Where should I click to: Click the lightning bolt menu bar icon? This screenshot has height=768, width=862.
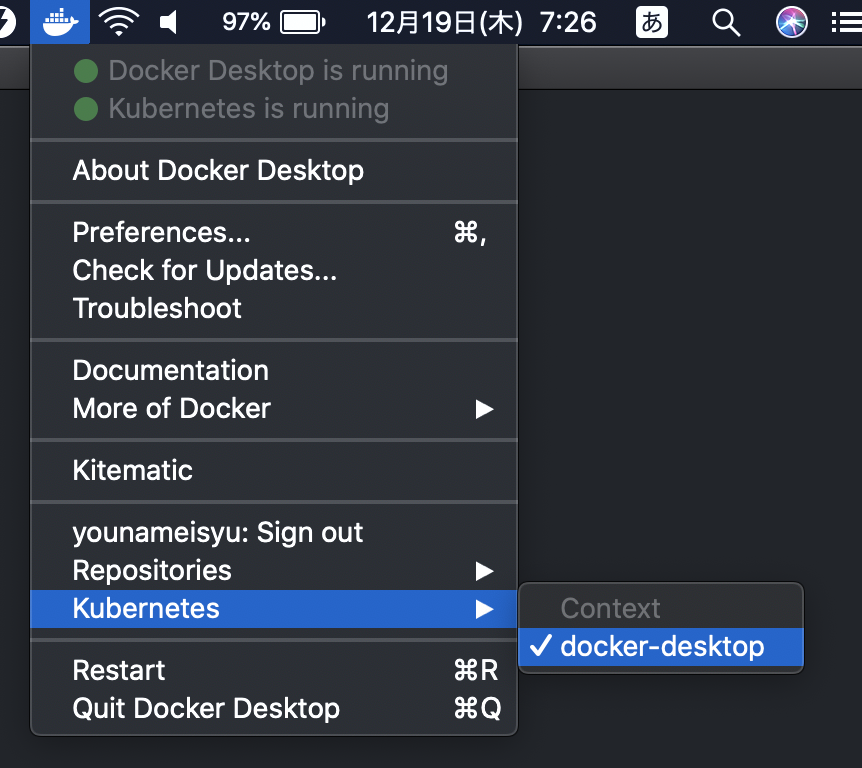[x=7, y=23]
